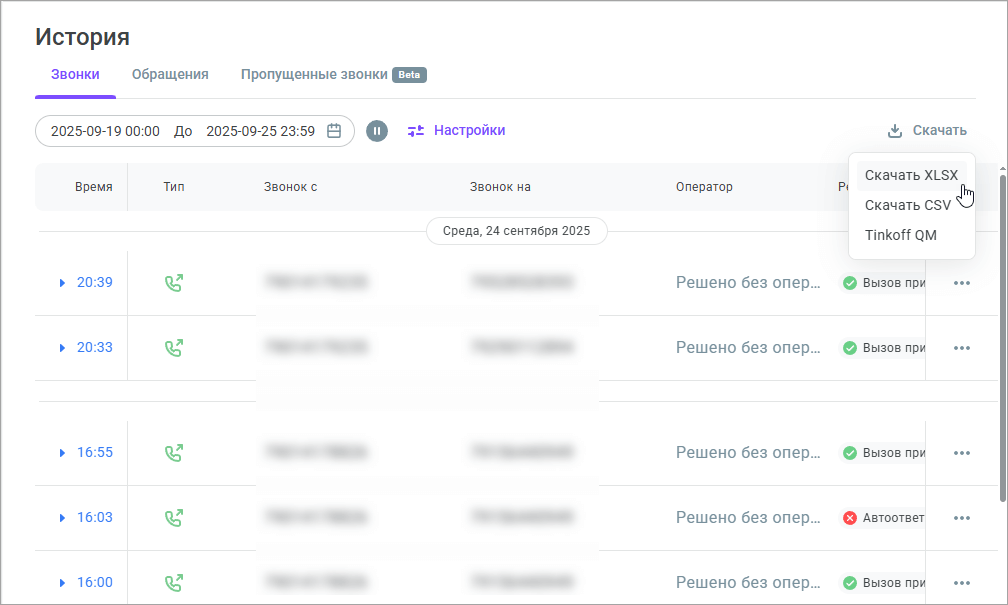This screenshot has height=605, width=1008.
Task: Open three-dots menu for 16:03 call
Action: pos(962,518)
